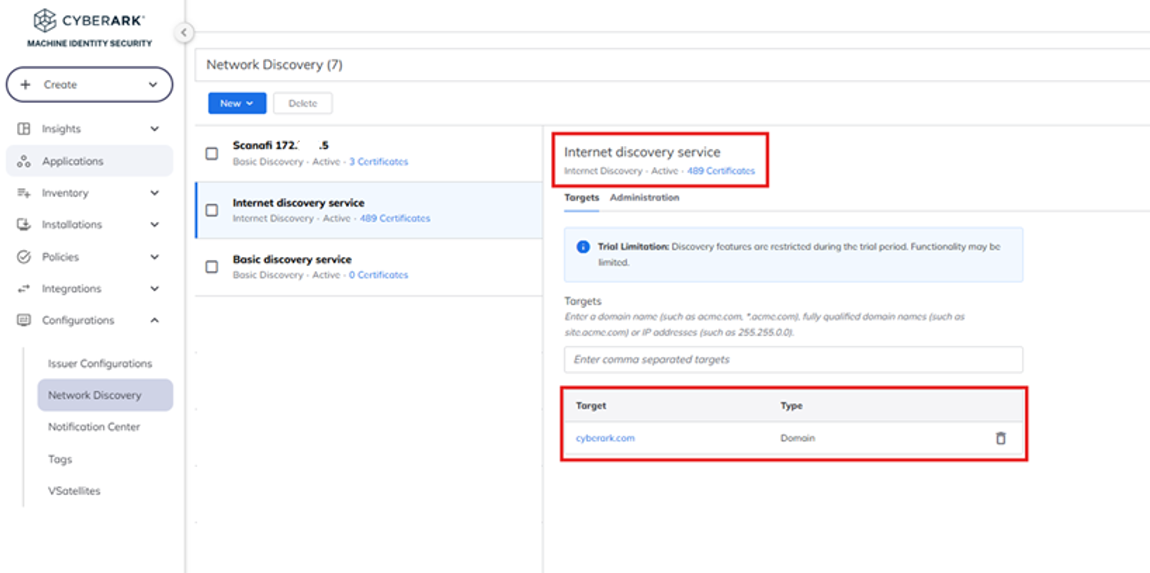Expand the Policies menu chevron
Image resolution: width=1150 pixels, height=573 pixels.
click(x=155, y=257)
